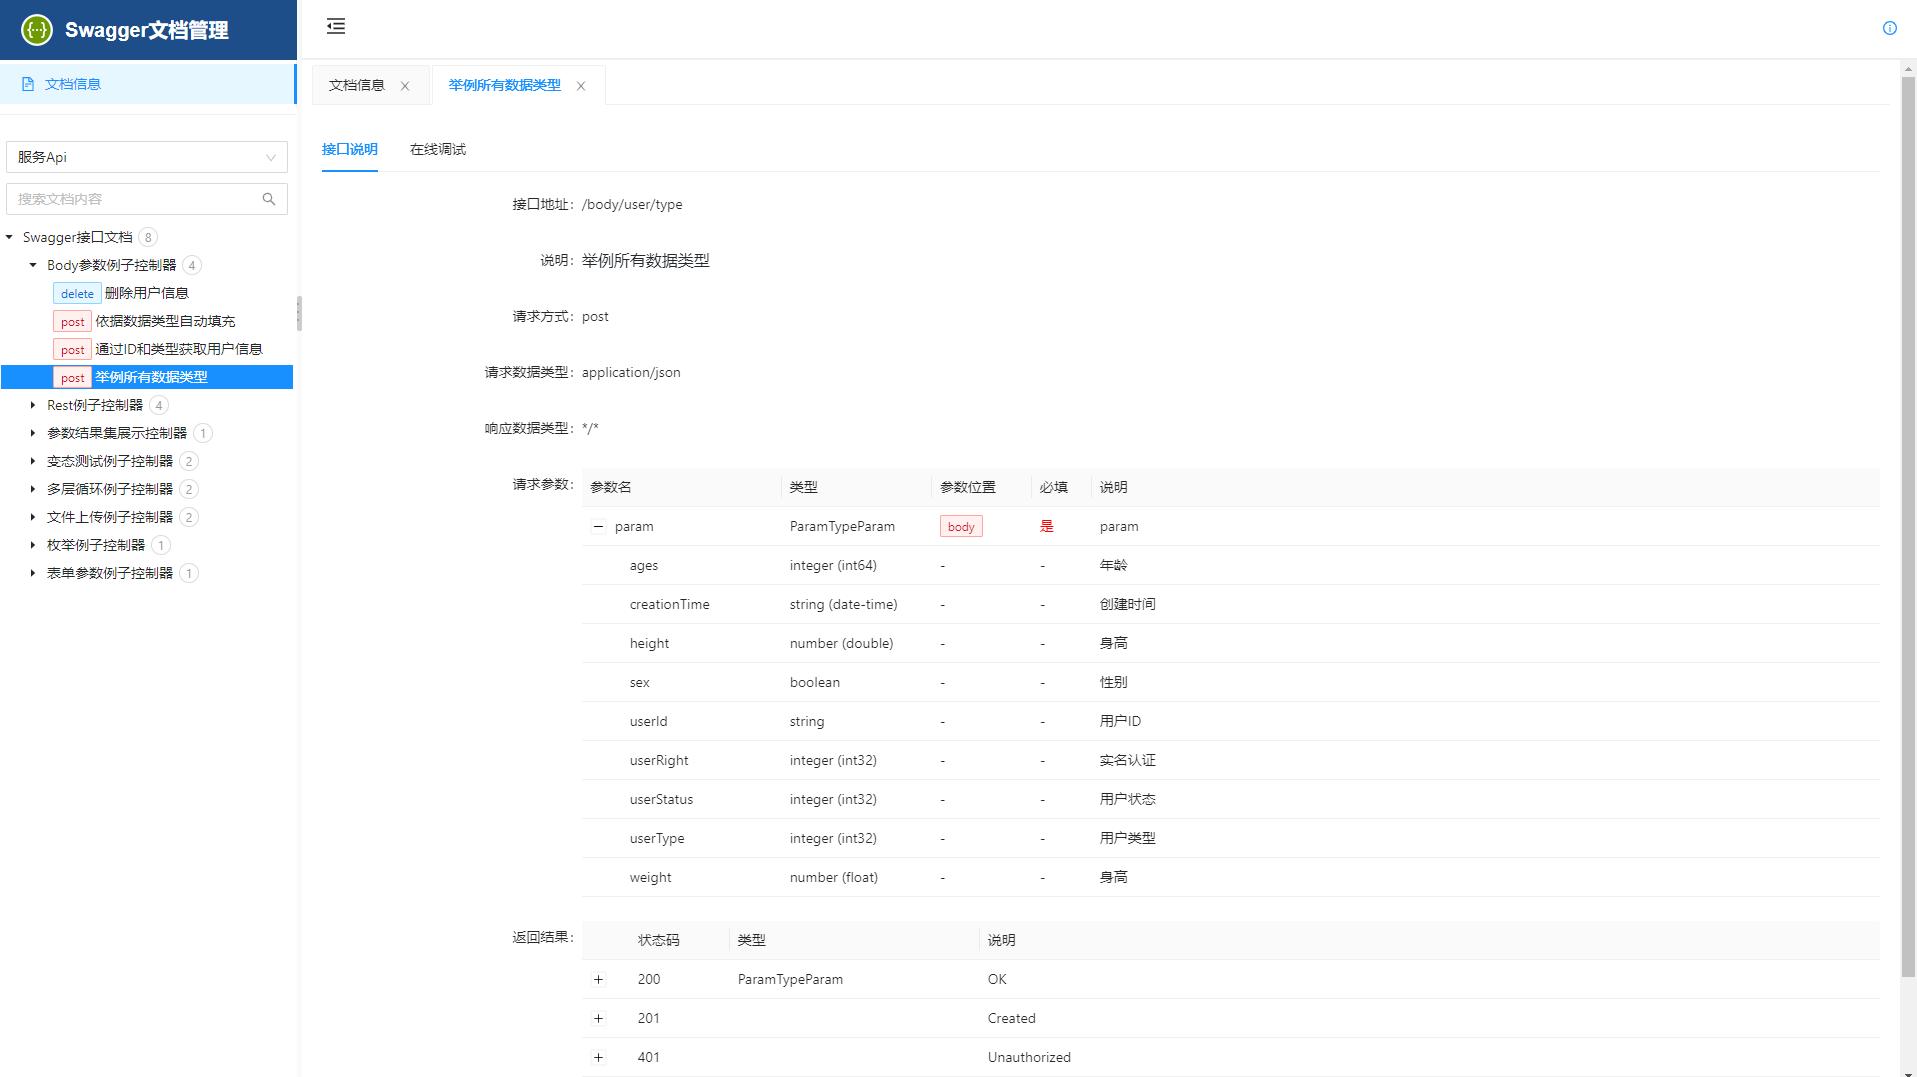Click the collapse sidebar icon
The width and height of the screenshot is (1917, 1077).
336,27
